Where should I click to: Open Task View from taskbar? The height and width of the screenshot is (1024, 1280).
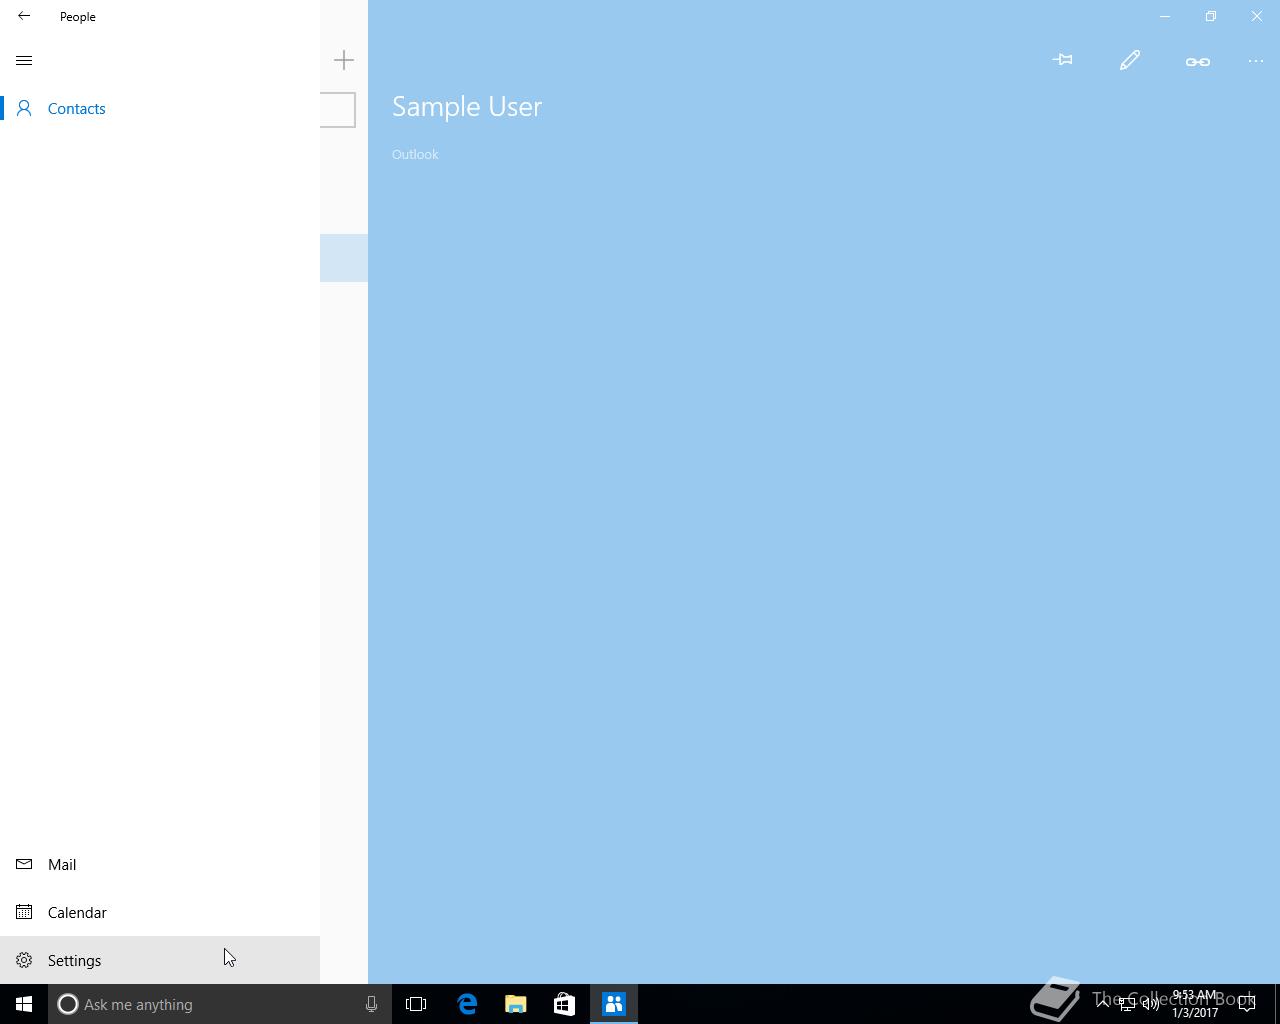pos(416,1004)
